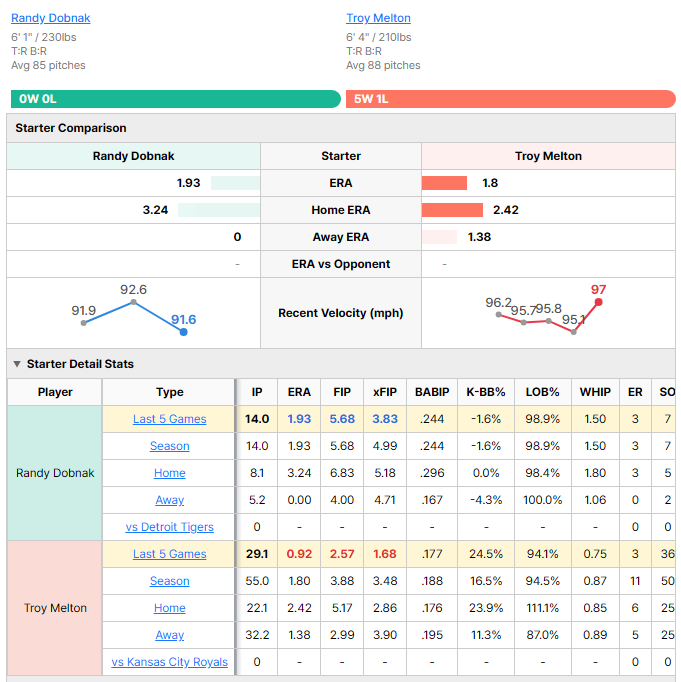This screenshot has height=682, width=681.
Task: Click the IP column header
Action: click(x=257, y=392)
